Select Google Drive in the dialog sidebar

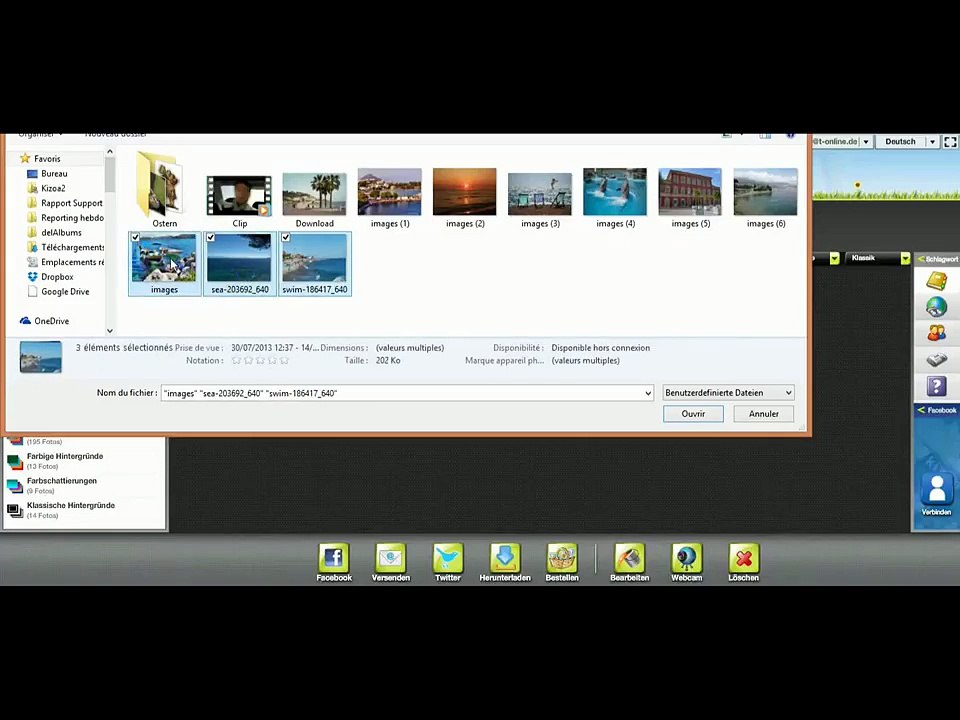pos(59,291)
